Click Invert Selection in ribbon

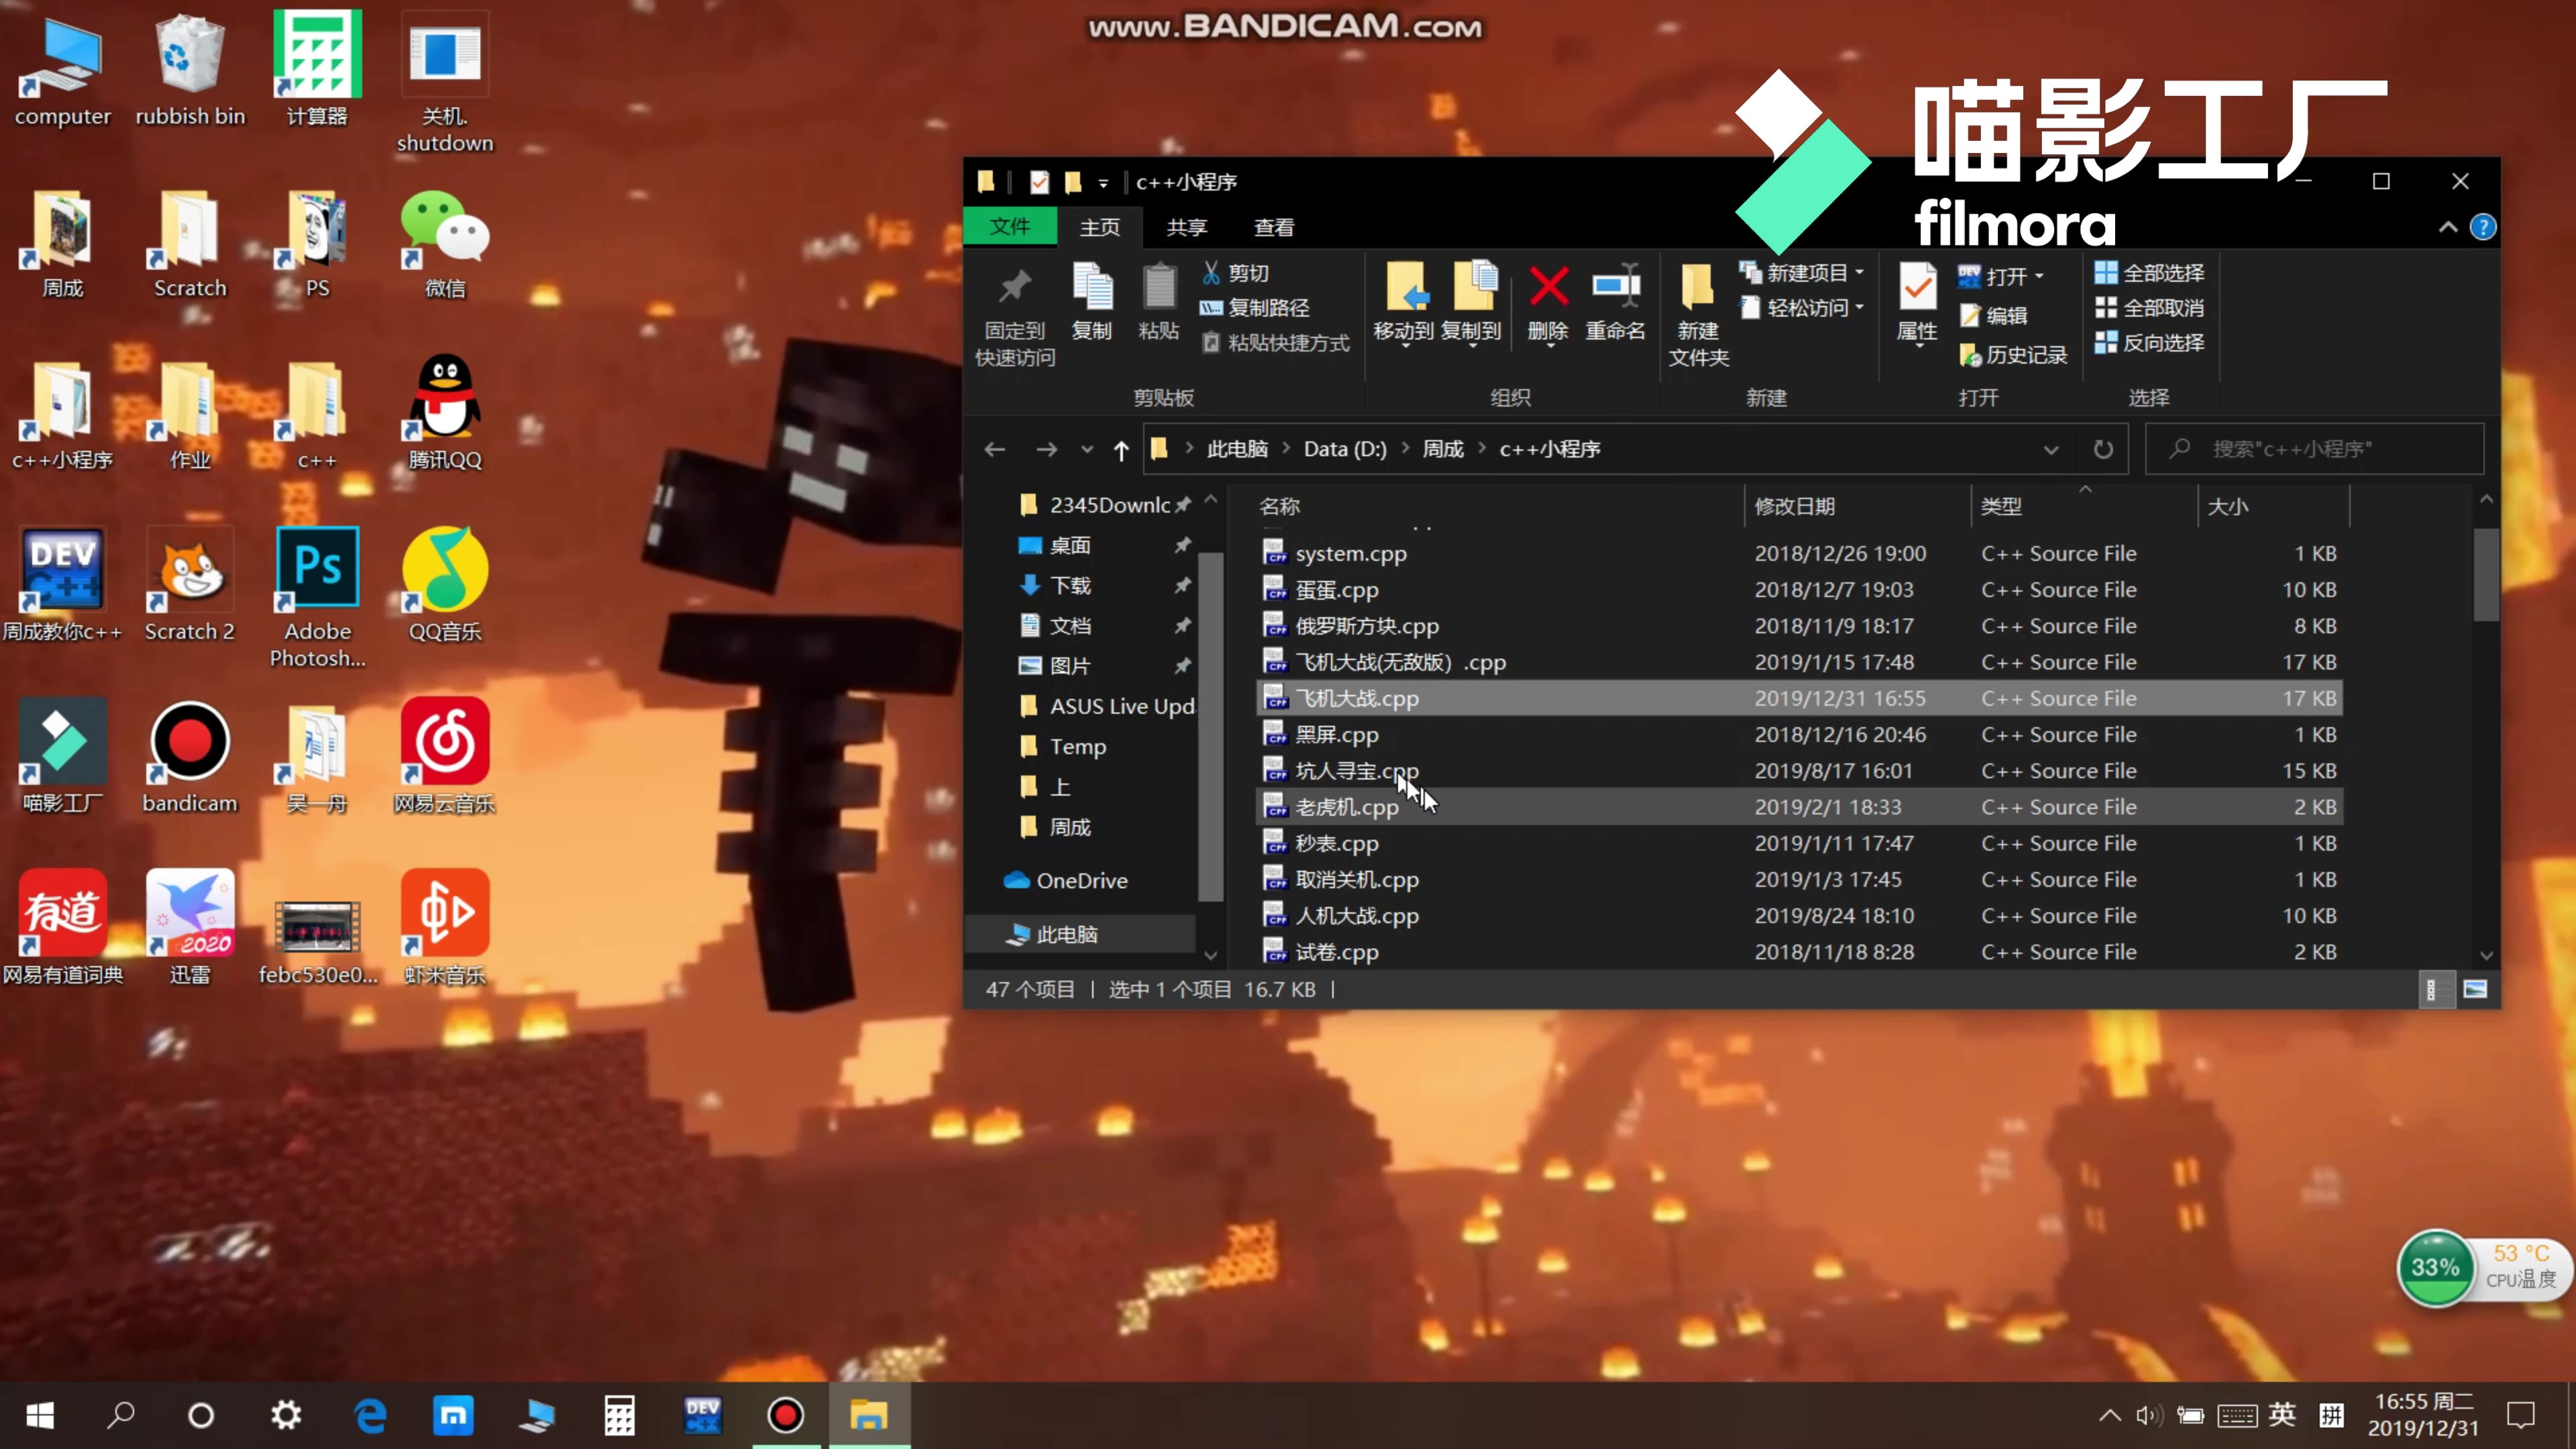2149,343
